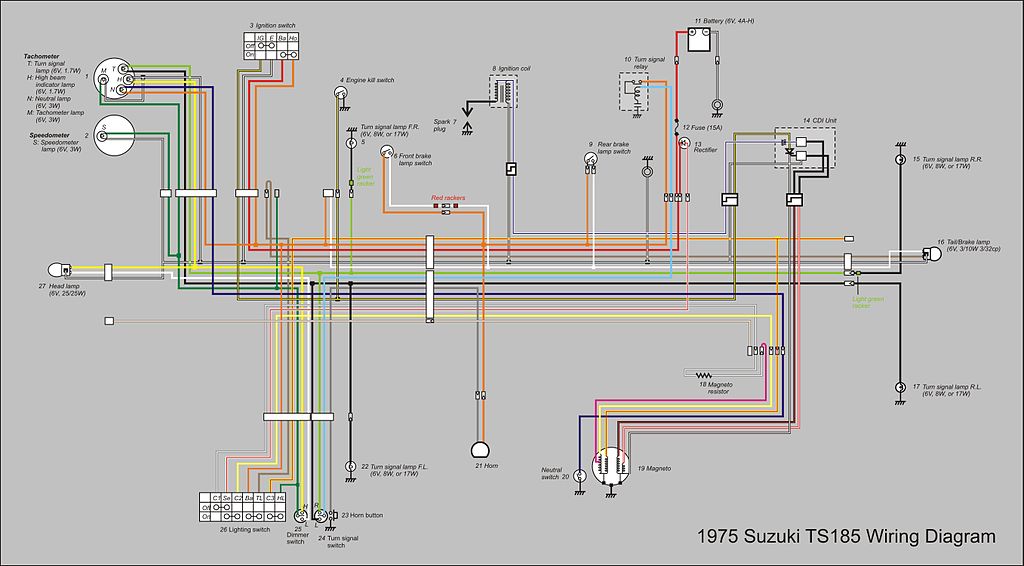Click the Turn signal lamp R.L. symbol
Image resolution: width=1024 pixels, height=566 pixels.
[900, 387]
